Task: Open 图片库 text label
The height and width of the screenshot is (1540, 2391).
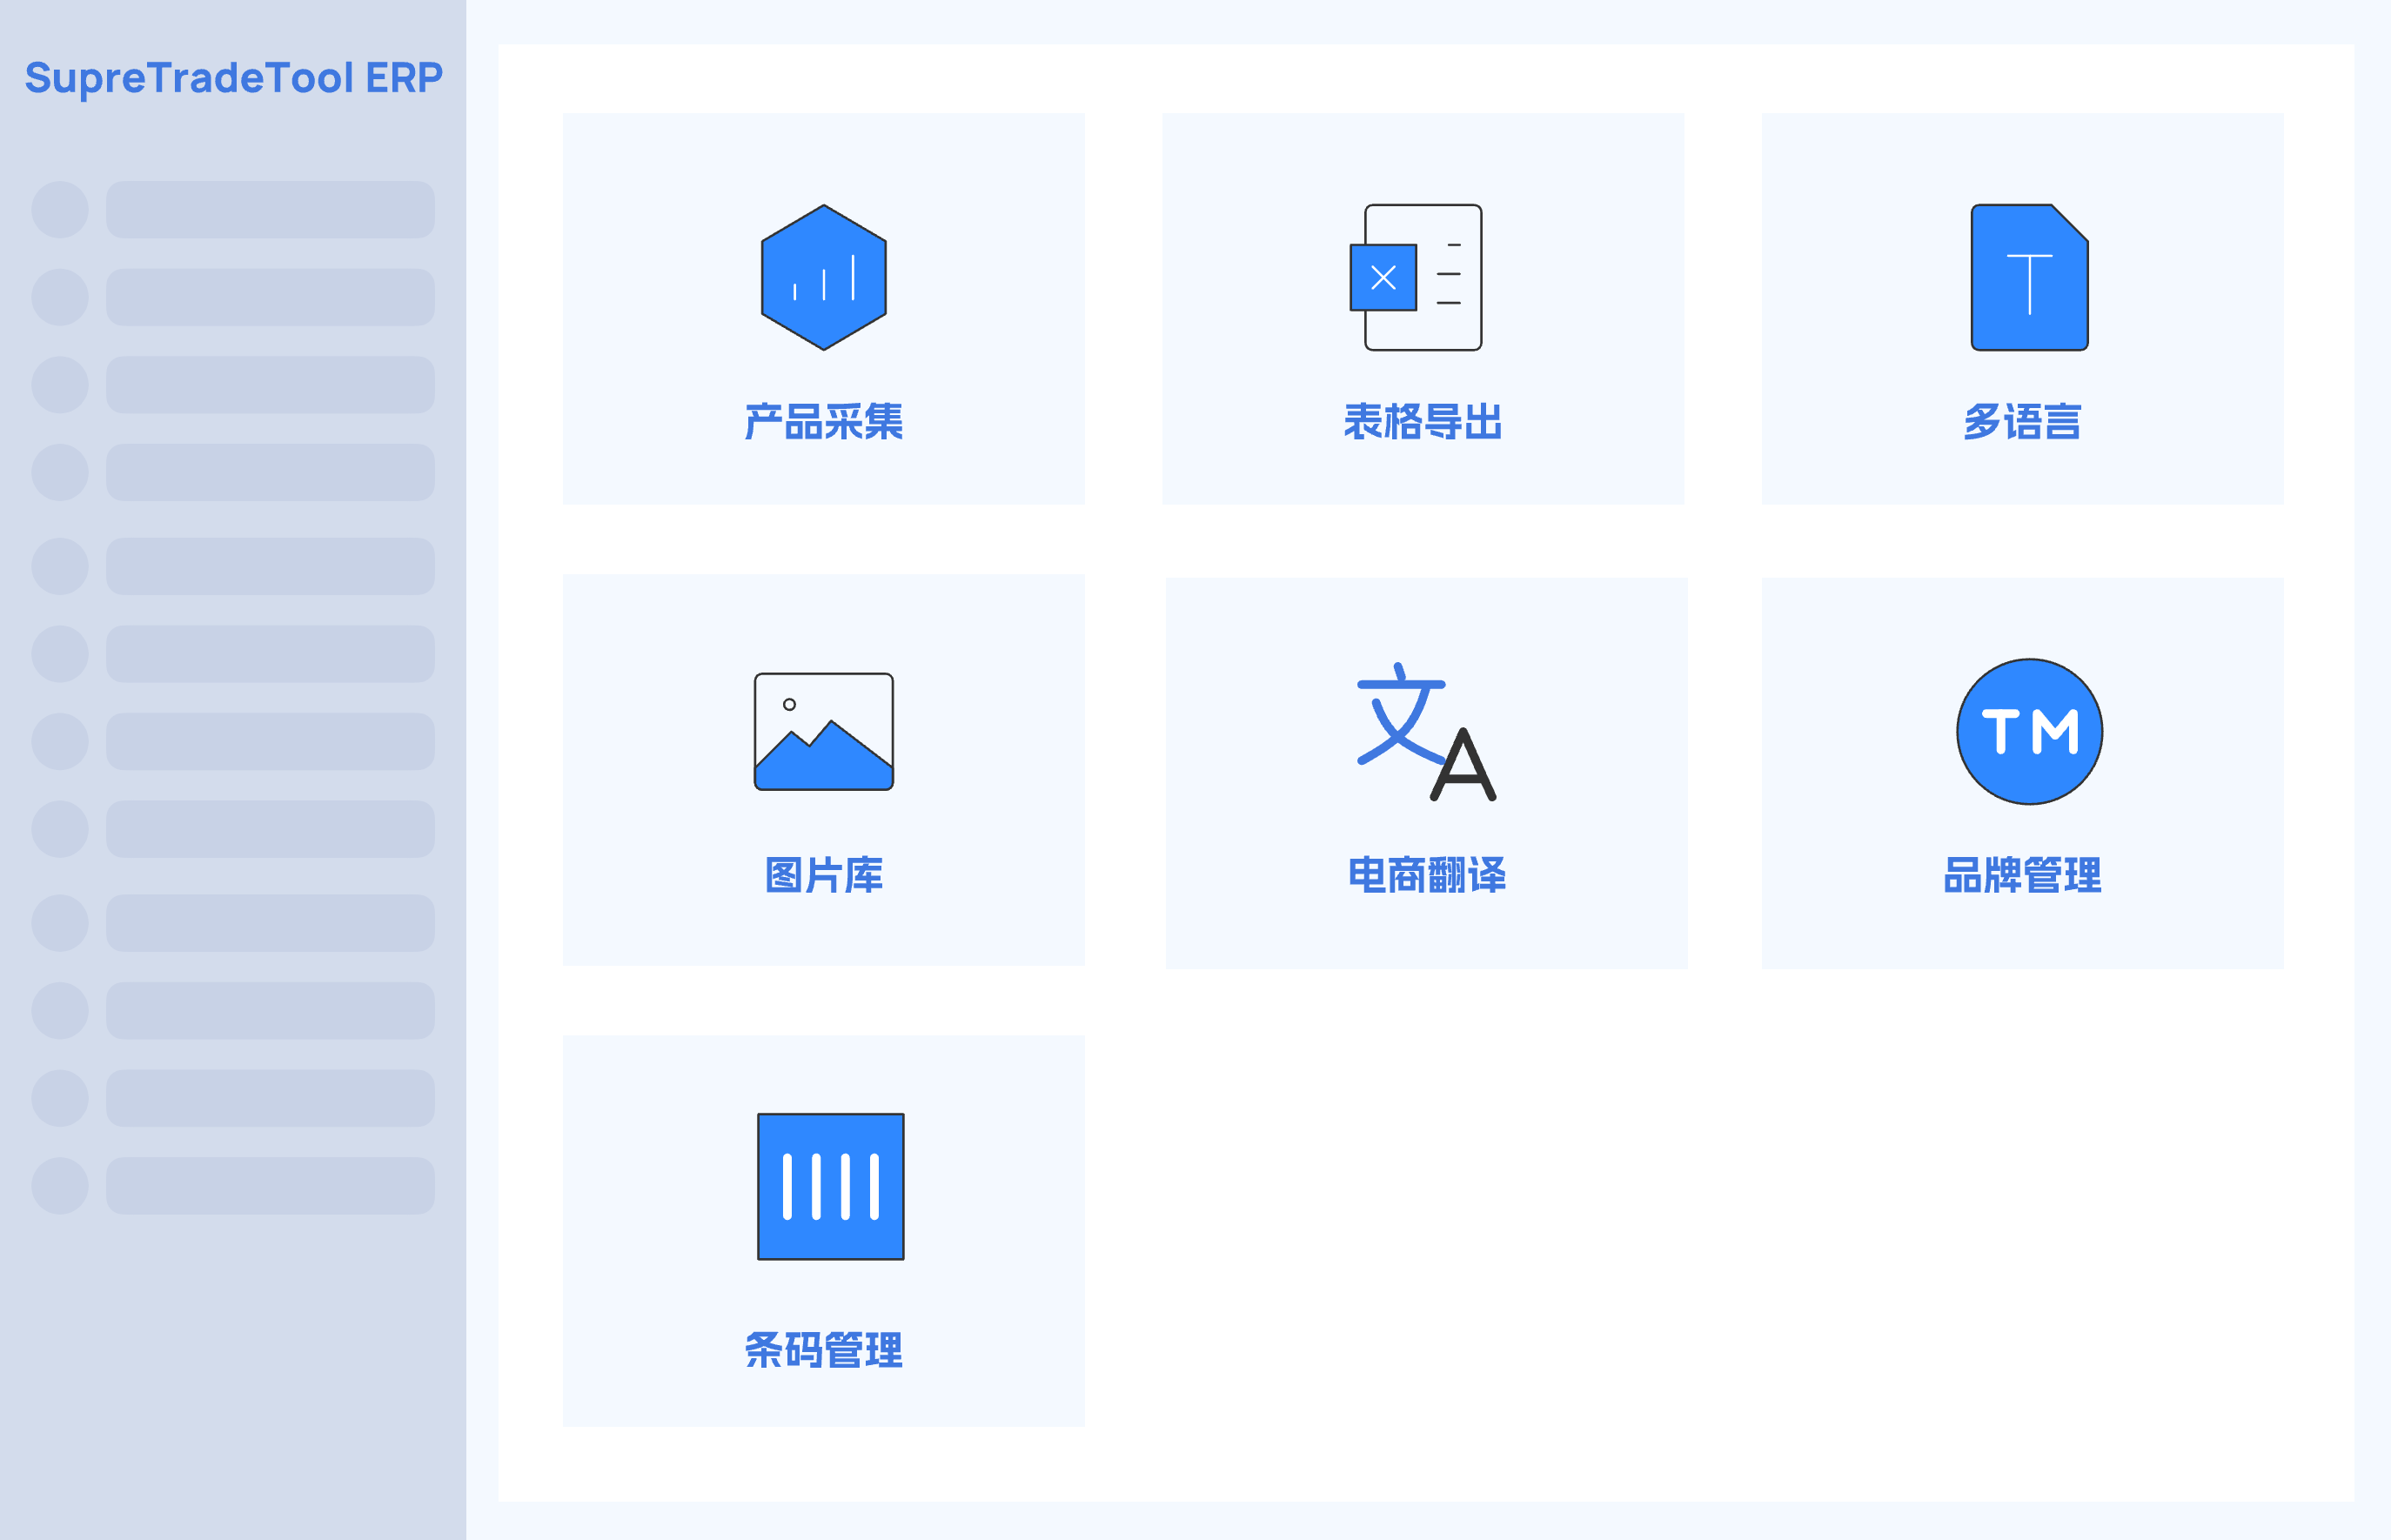Action: click(823, 875)
